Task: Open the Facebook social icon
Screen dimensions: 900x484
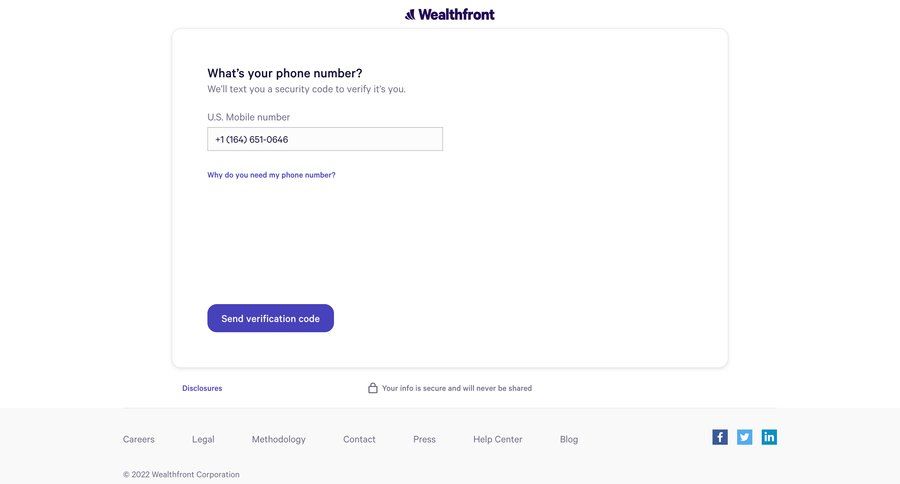Action: click(720, 437)
